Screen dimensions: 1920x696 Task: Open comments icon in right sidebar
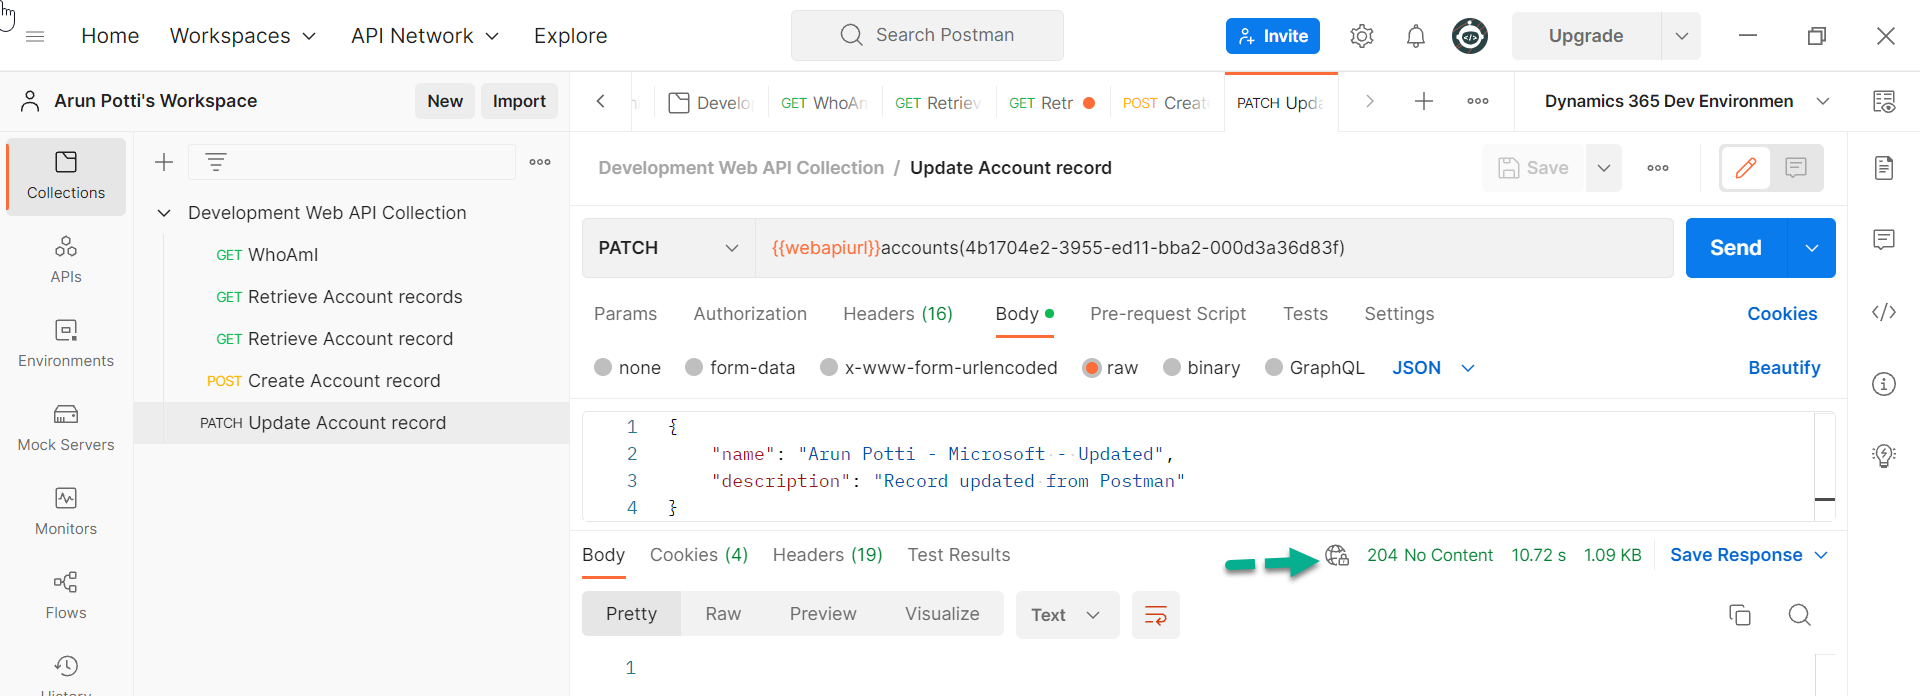pos(1884,240)
